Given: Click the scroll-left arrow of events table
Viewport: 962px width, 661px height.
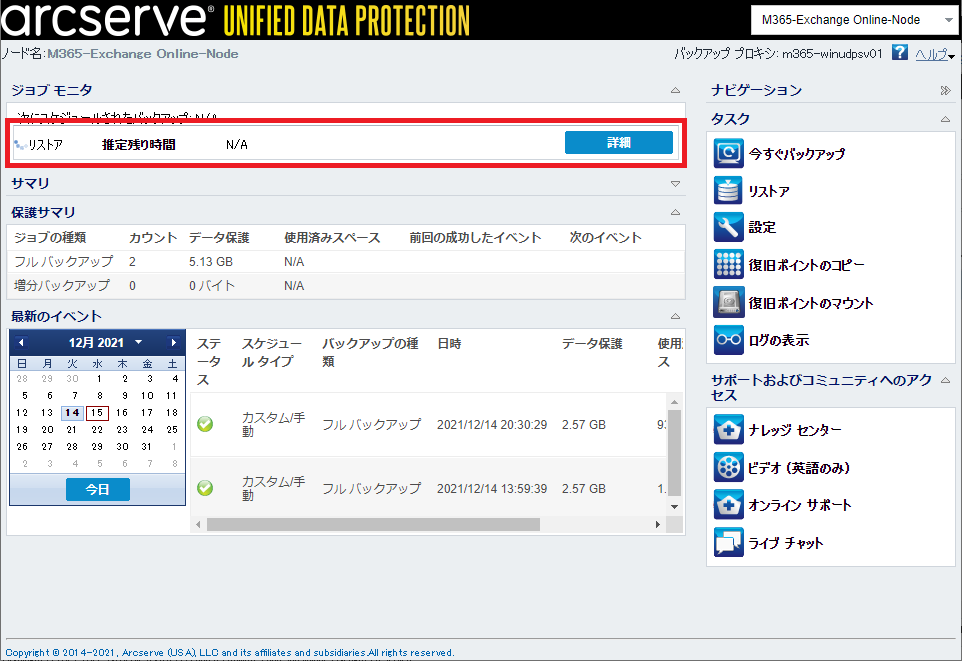Looking at the screenshot, I should pos(198,525).
